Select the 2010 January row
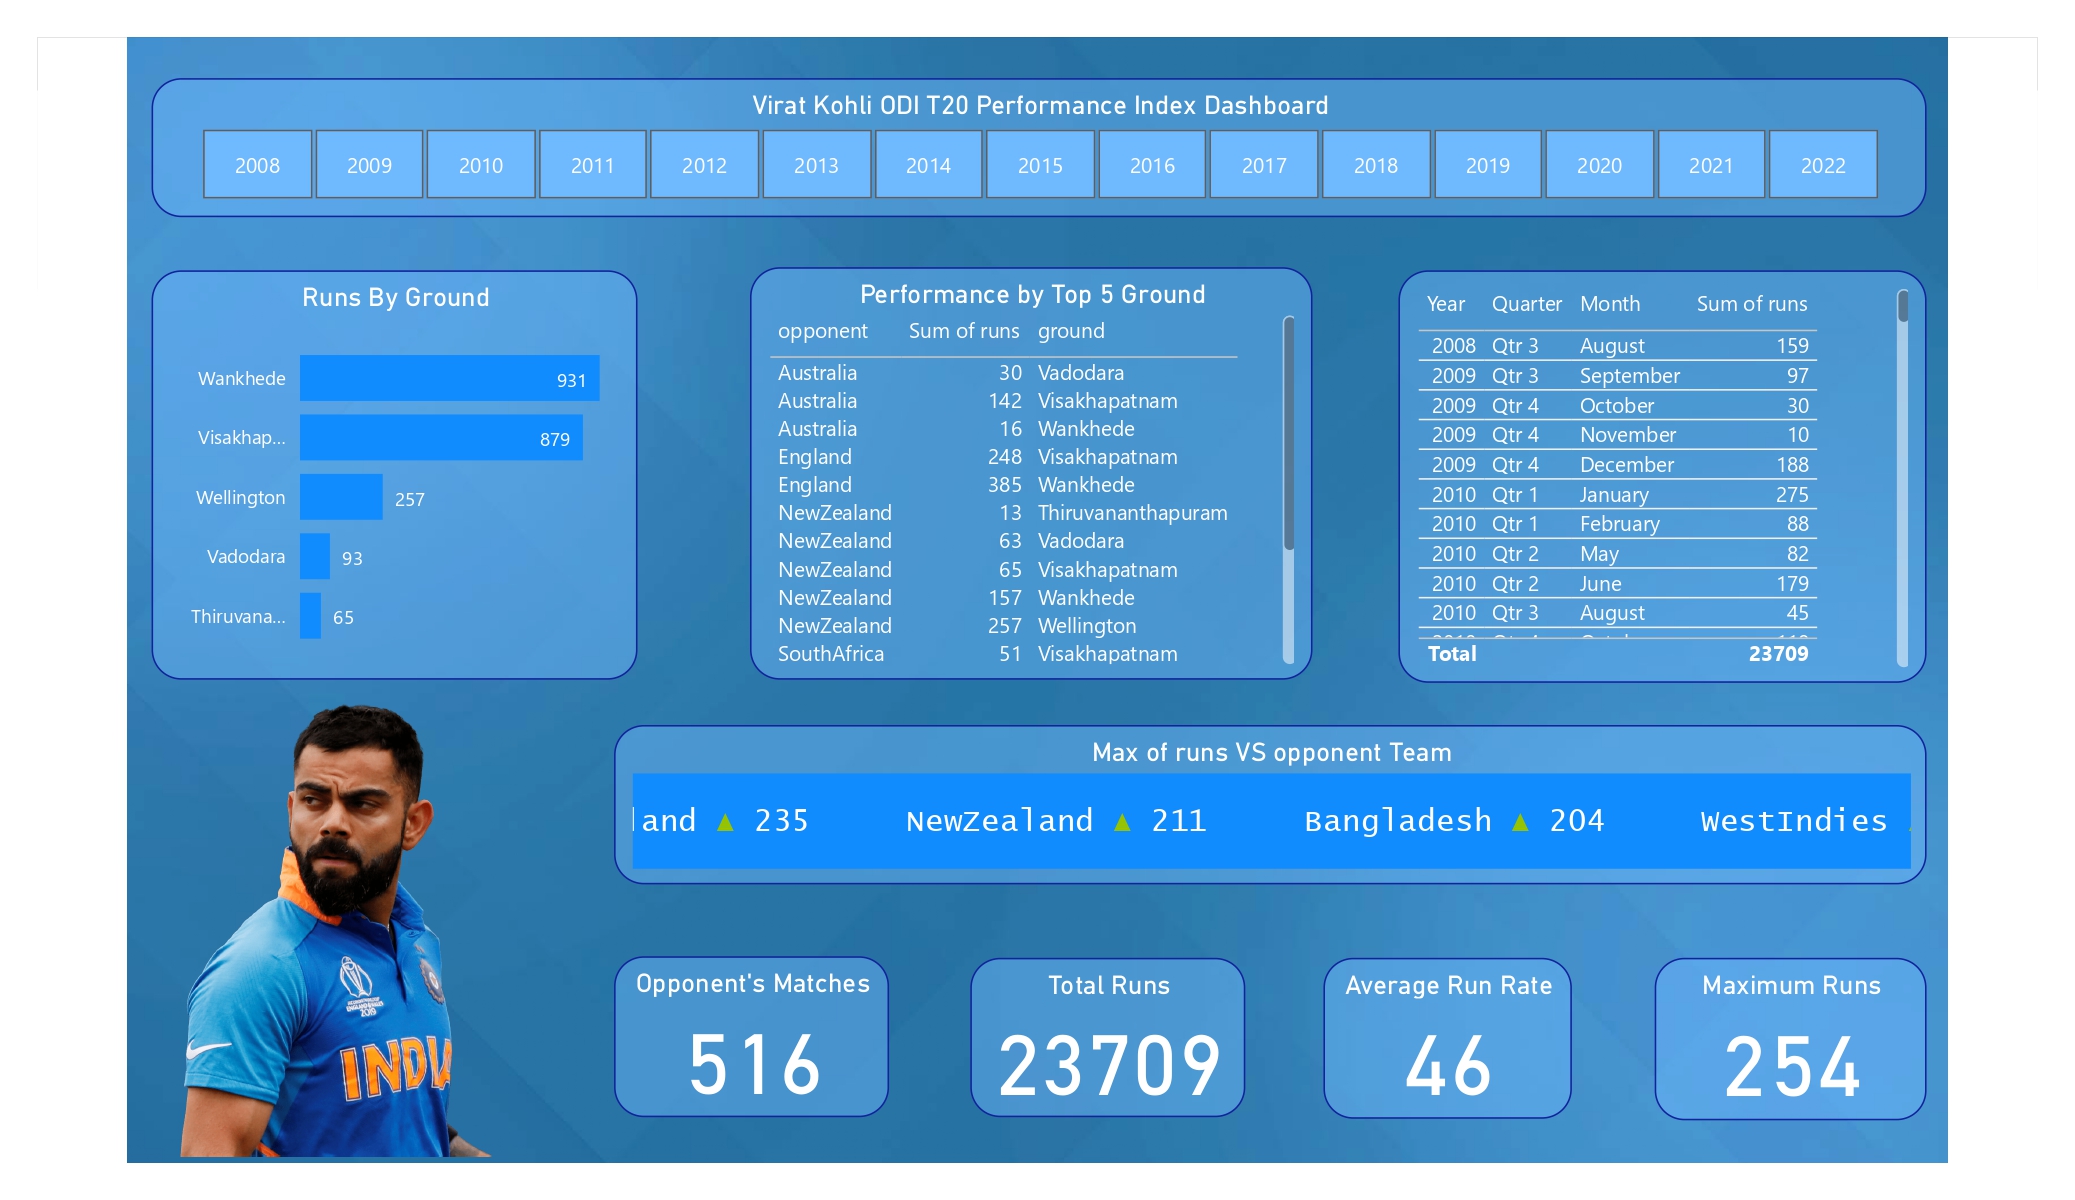The image size is (2075, 1200). [x=1617, y=495]
